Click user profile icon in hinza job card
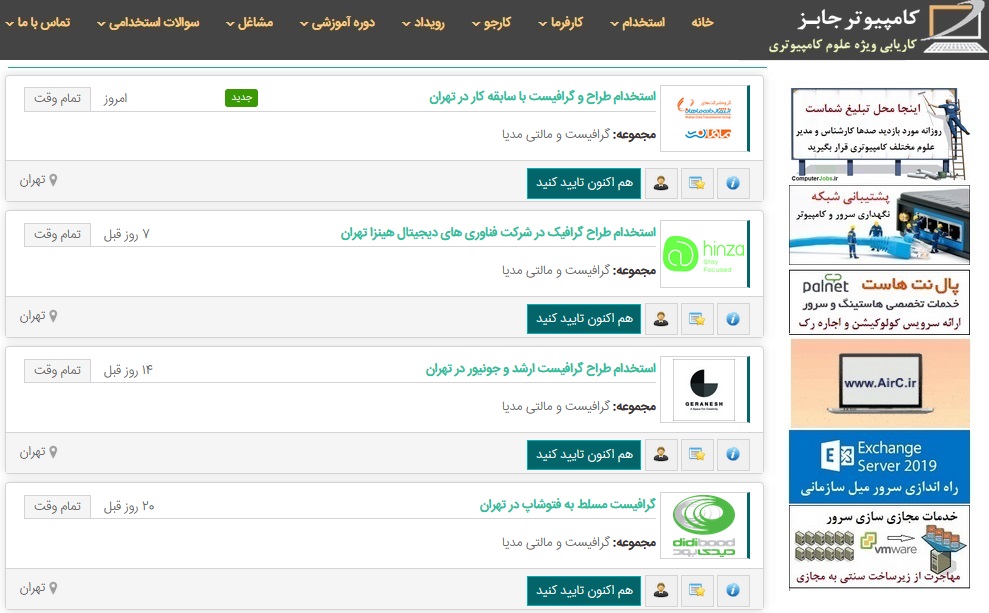989x613 pixels. pos(661,319)
